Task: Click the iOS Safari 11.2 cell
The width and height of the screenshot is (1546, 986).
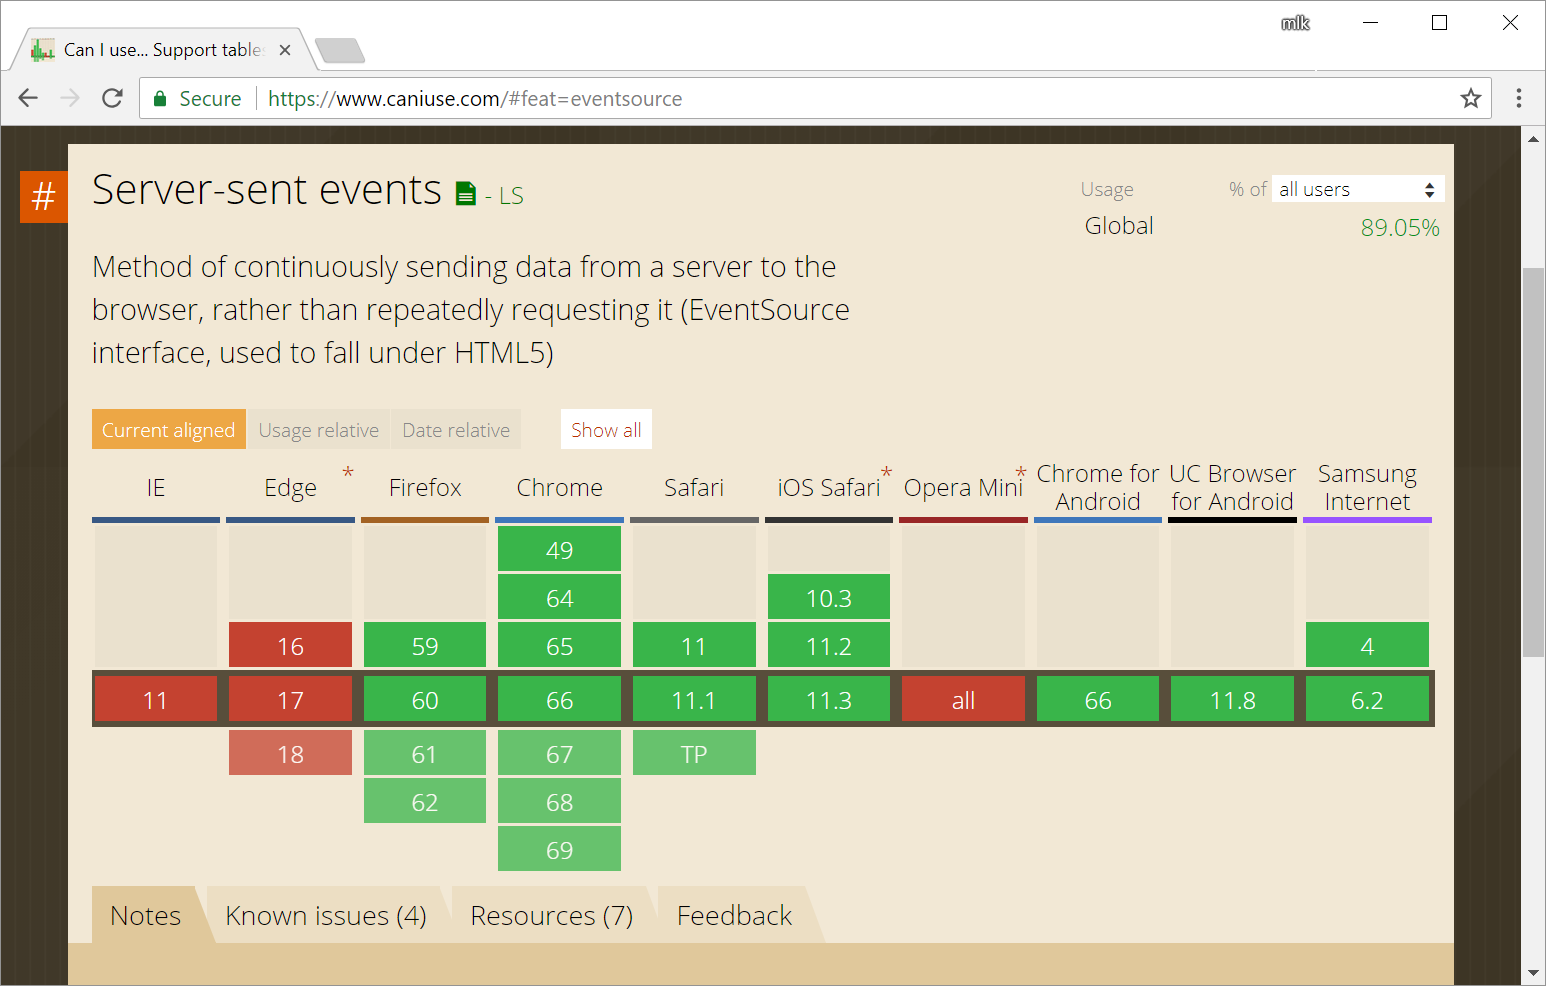Action: tap(829, 645)
